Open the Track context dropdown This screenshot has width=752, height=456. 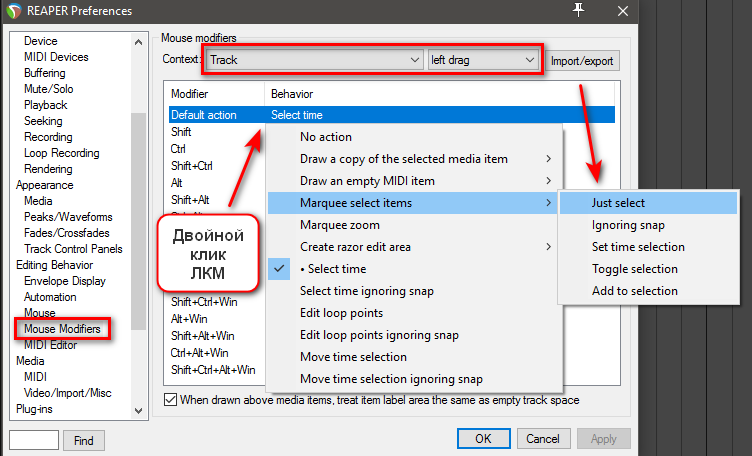pyautogui.click(x=315, y=60)
